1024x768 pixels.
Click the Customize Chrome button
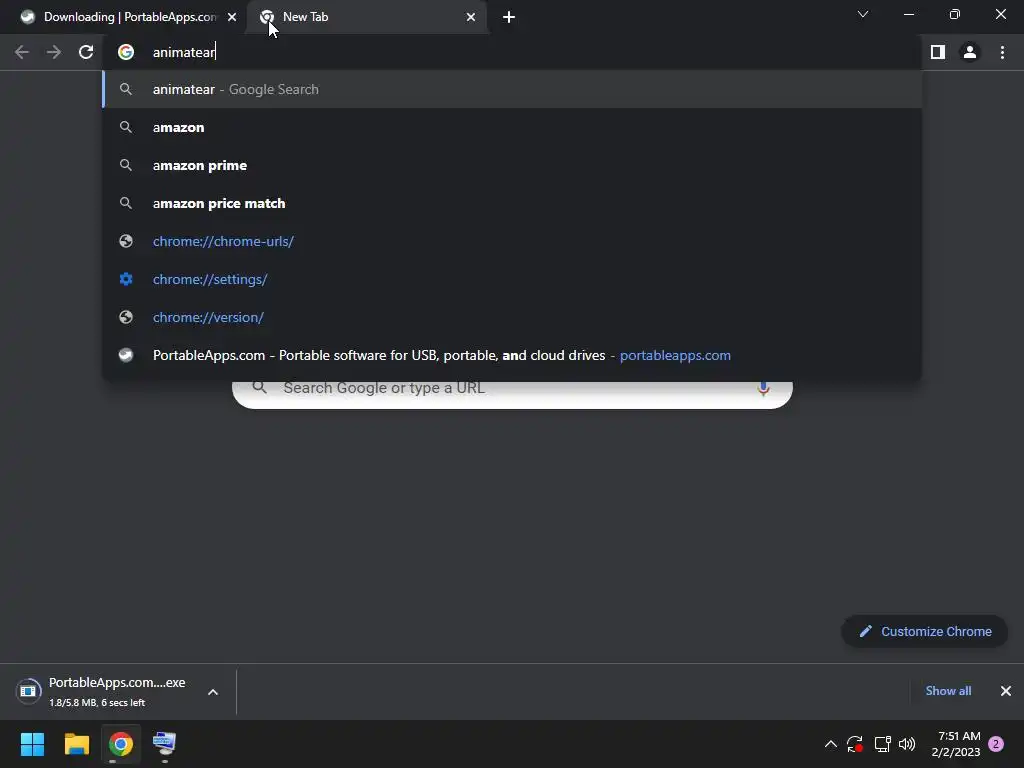pos(925,632)
